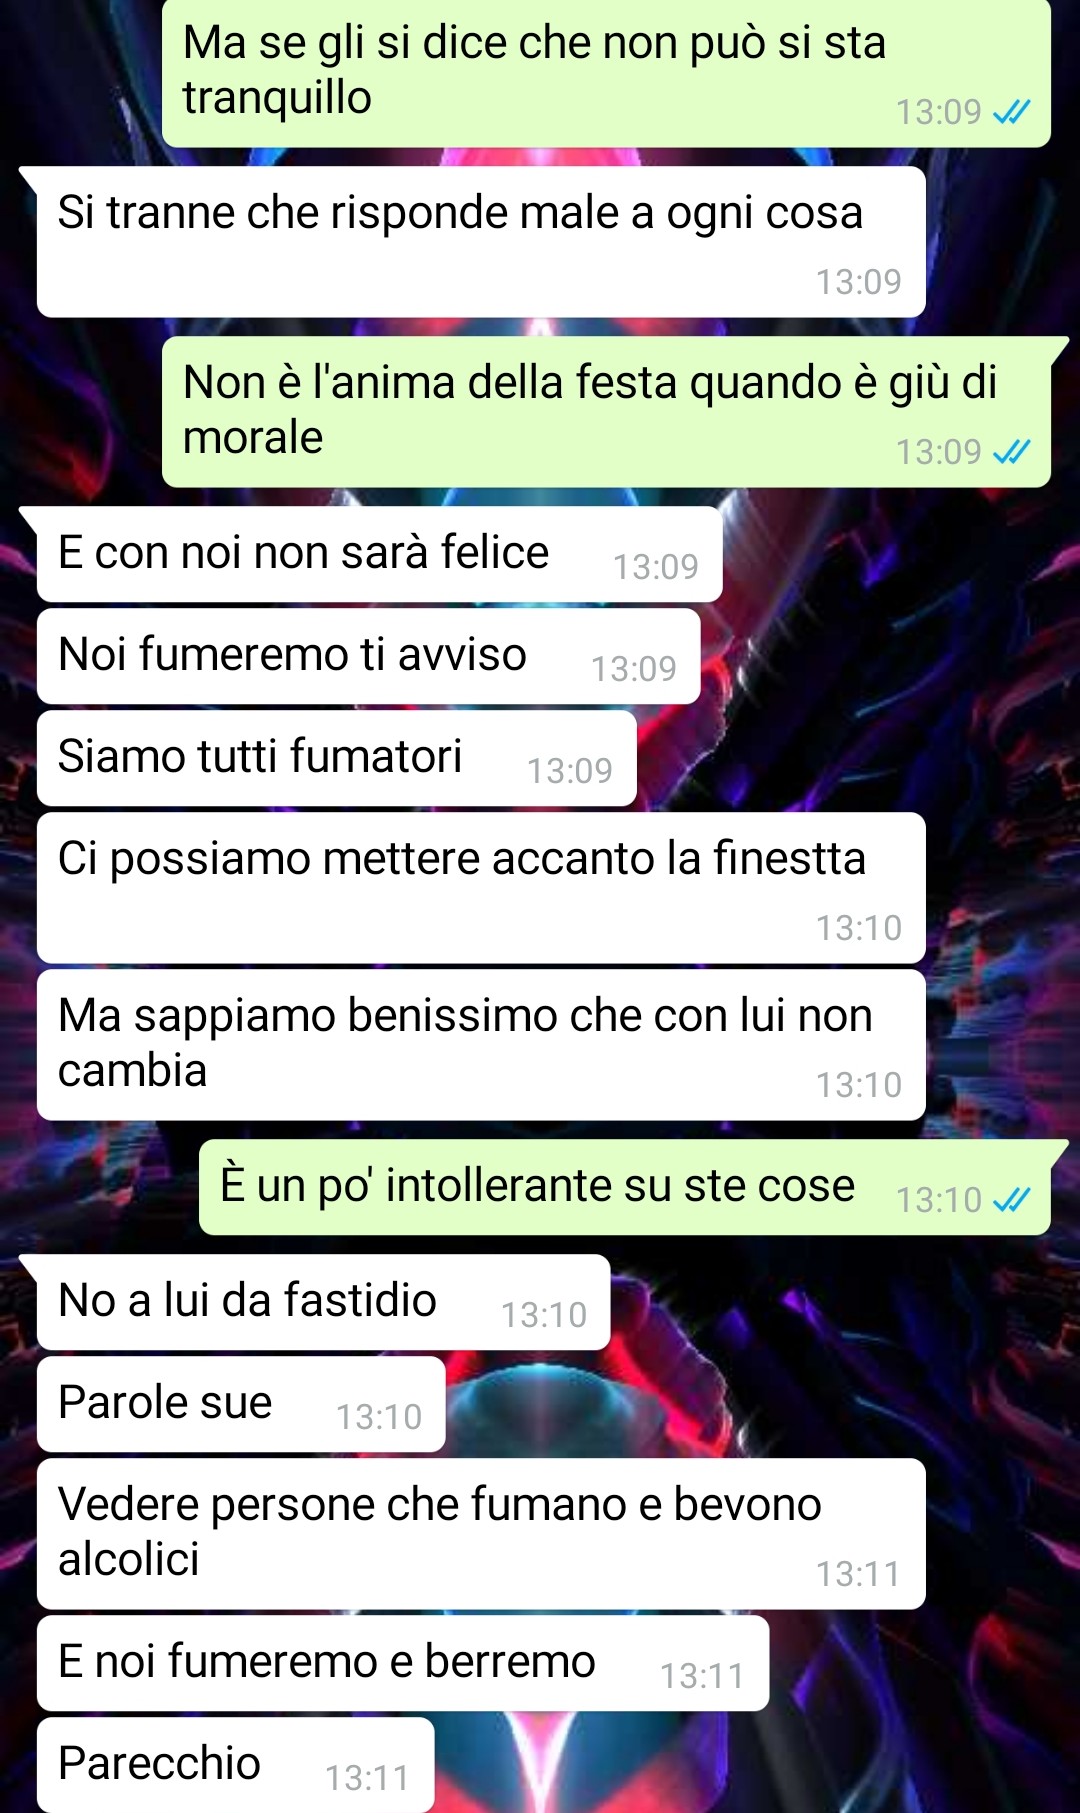The height and width of the screenshot is (1813, 1080).
Task: Tap 13:10 timestamp on 'Parole sue' message
Action: (379, 1417)
